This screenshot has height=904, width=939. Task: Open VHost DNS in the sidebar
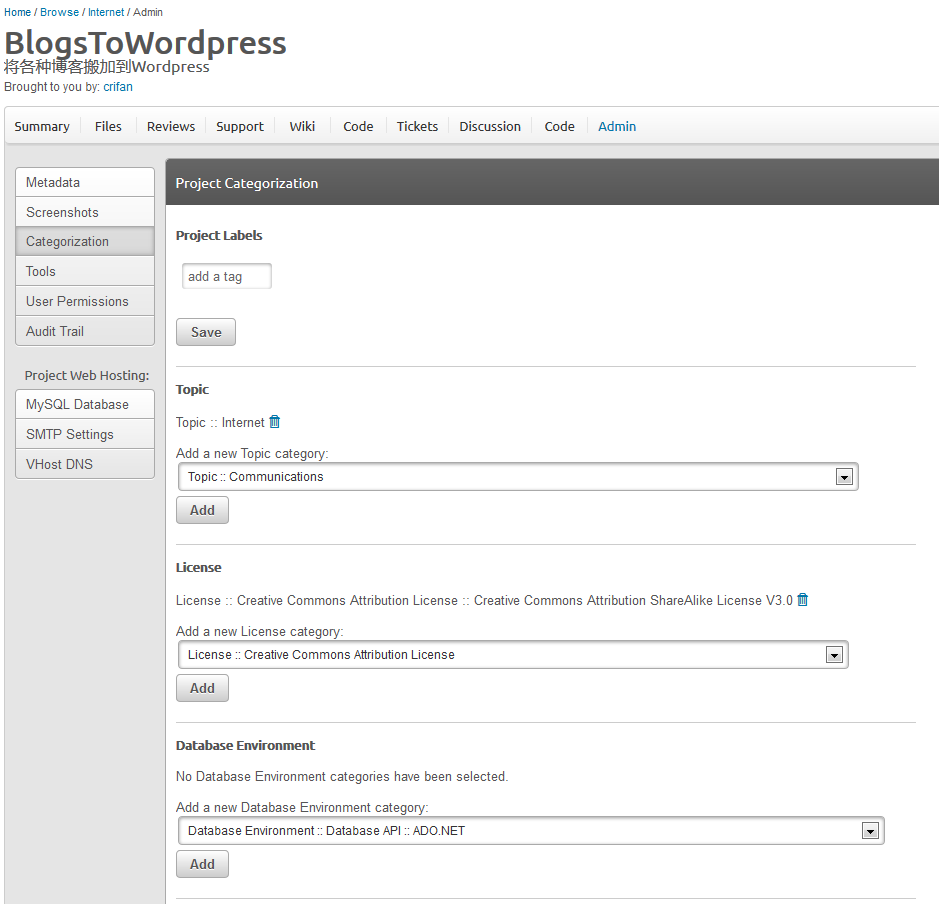[85, 464]
